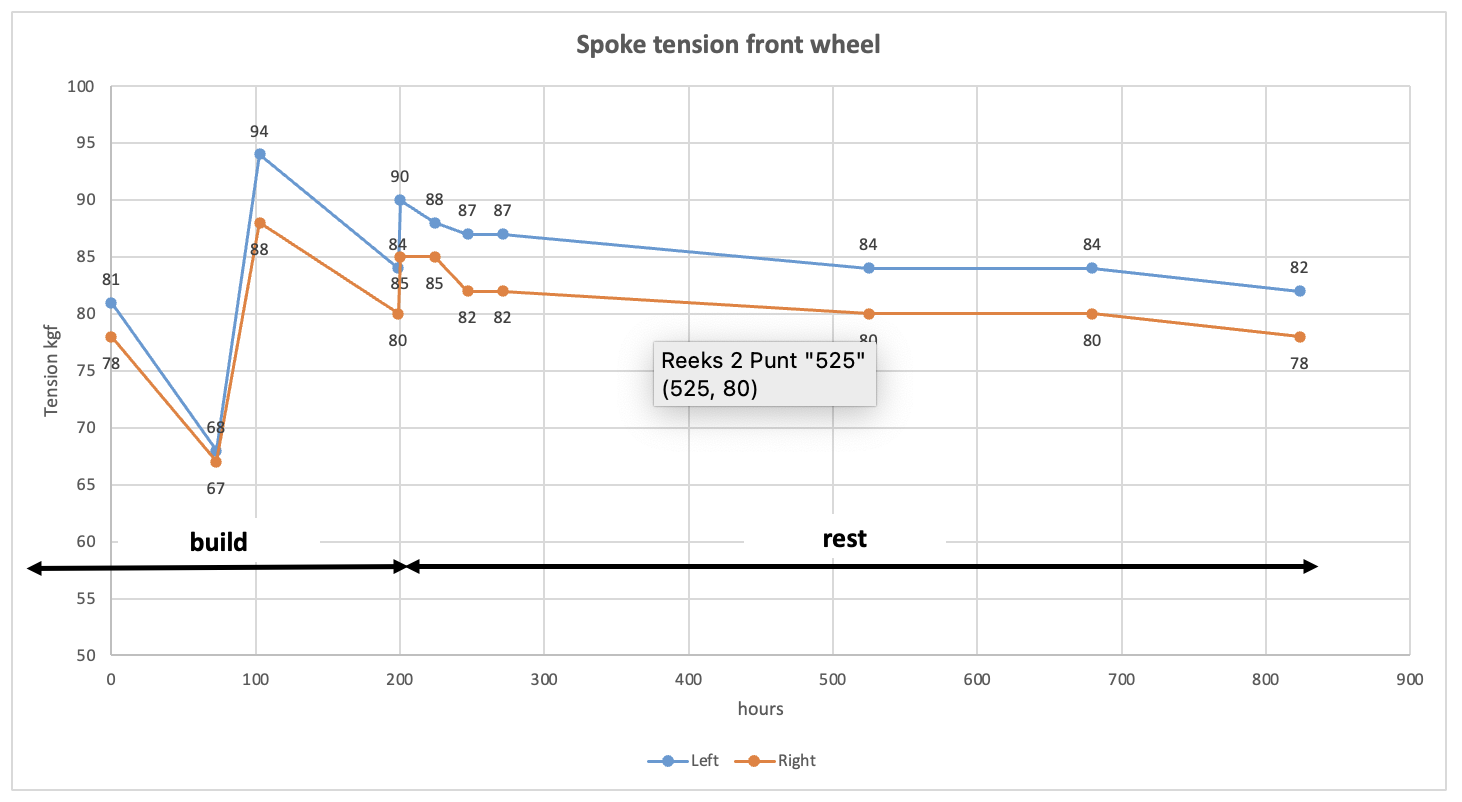Select the long double arrow under 'rest'
Viewport: 1462px width, 802px height.
(862, 567)
